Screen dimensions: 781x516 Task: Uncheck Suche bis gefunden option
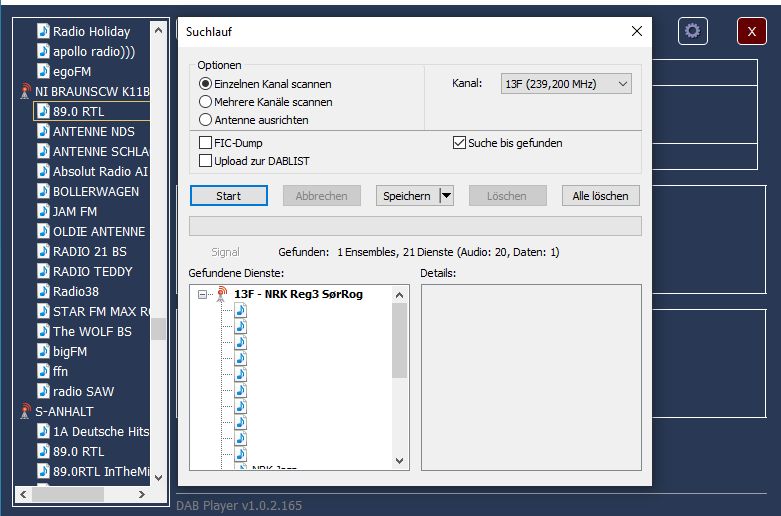coord(460,143)
